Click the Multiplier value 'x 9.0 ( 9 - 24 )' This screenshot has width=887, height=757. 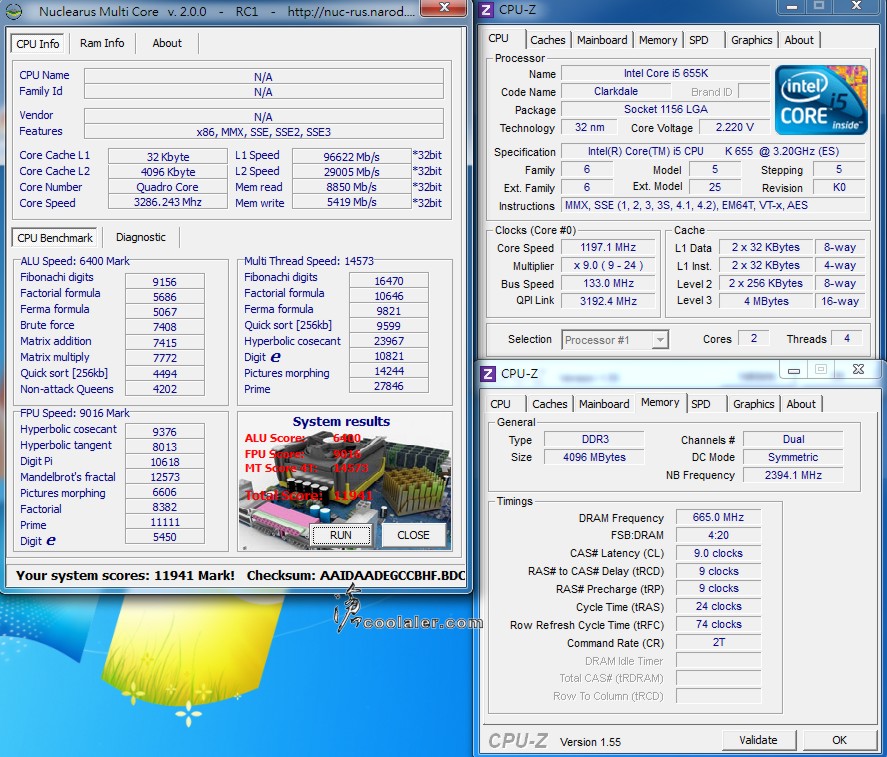click(x=608, y=265)
